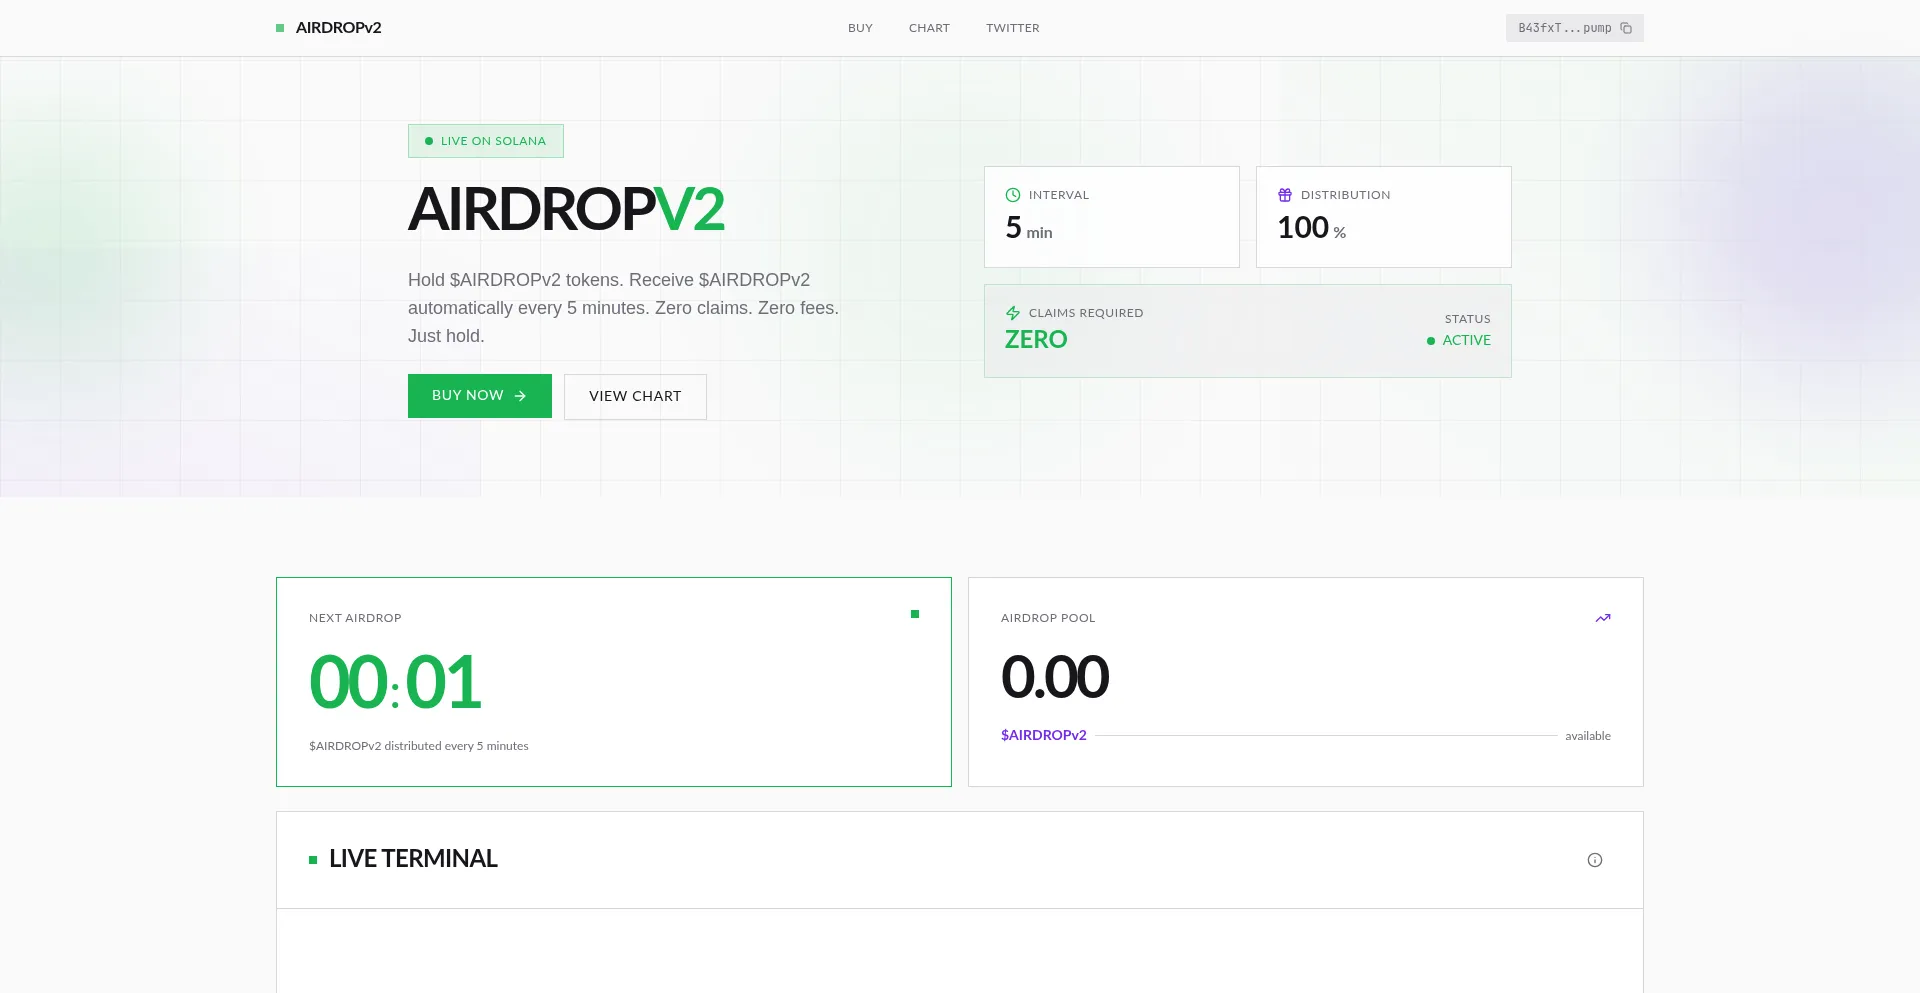Image resolution: width=1920 pixels, height=993 pixels.
Task: Select the B43fxT...pump contract address field
Action: pos(1566,28)
